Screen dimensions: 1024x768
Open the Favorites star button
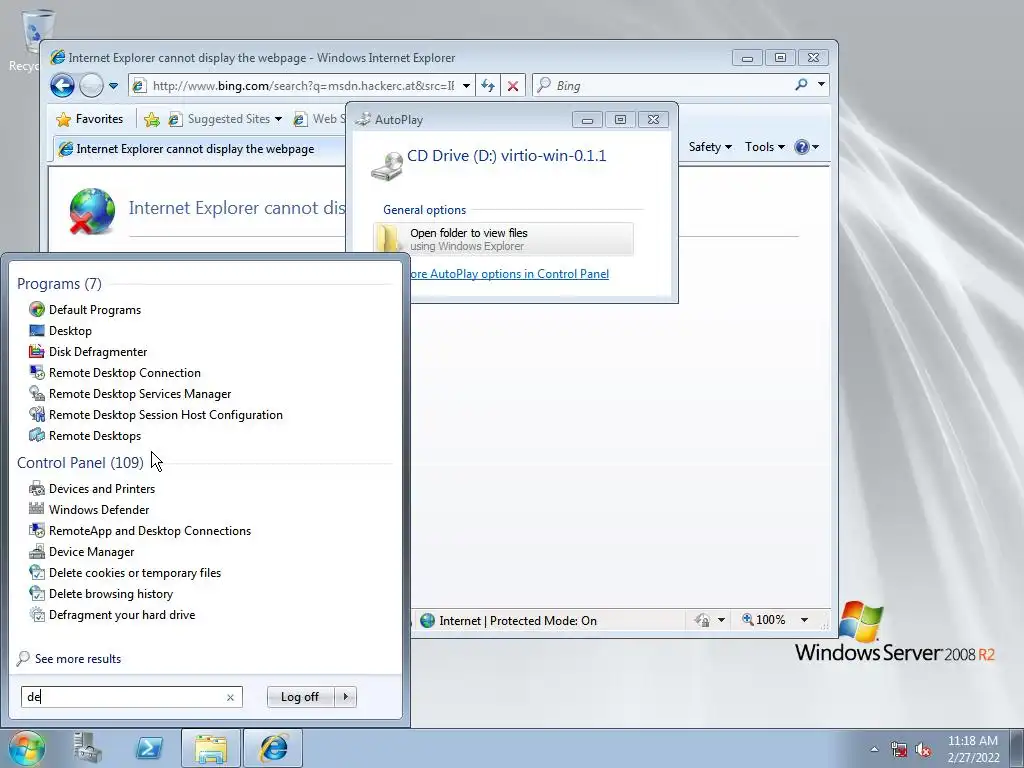click(89, 119)
